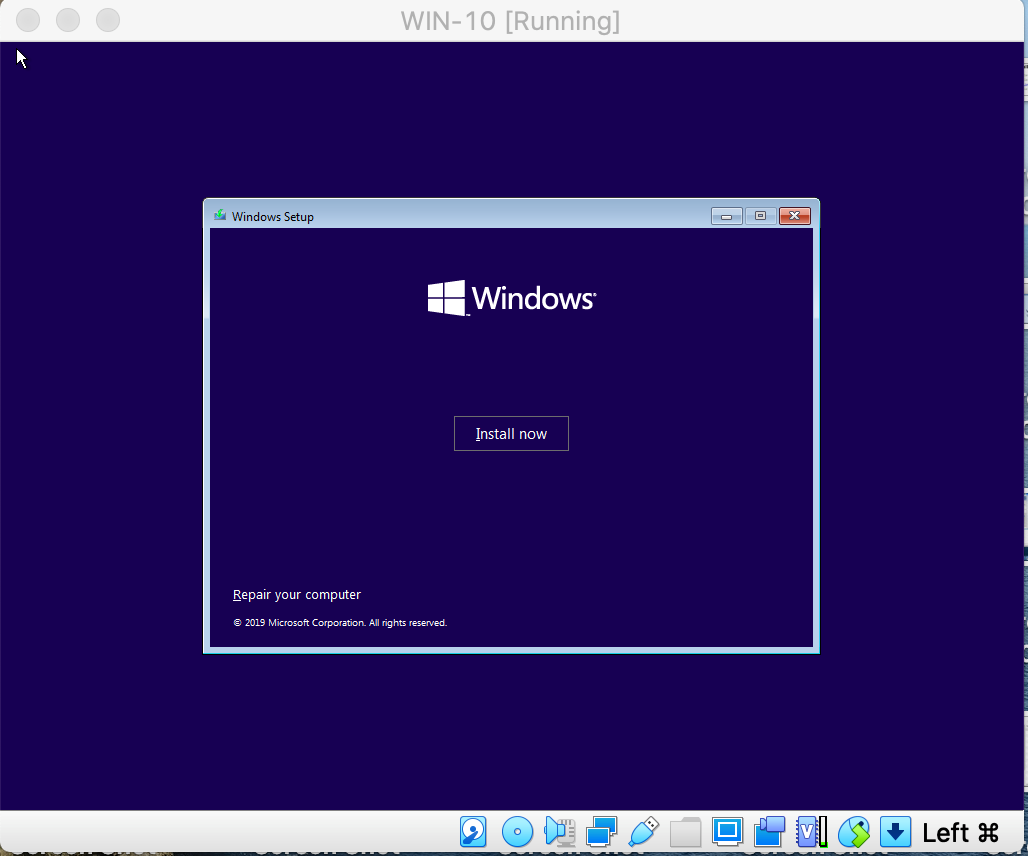Minimize the Windows Setup dialog
1028x856 pixels.
pyautogui.click(x=726, y=216)
